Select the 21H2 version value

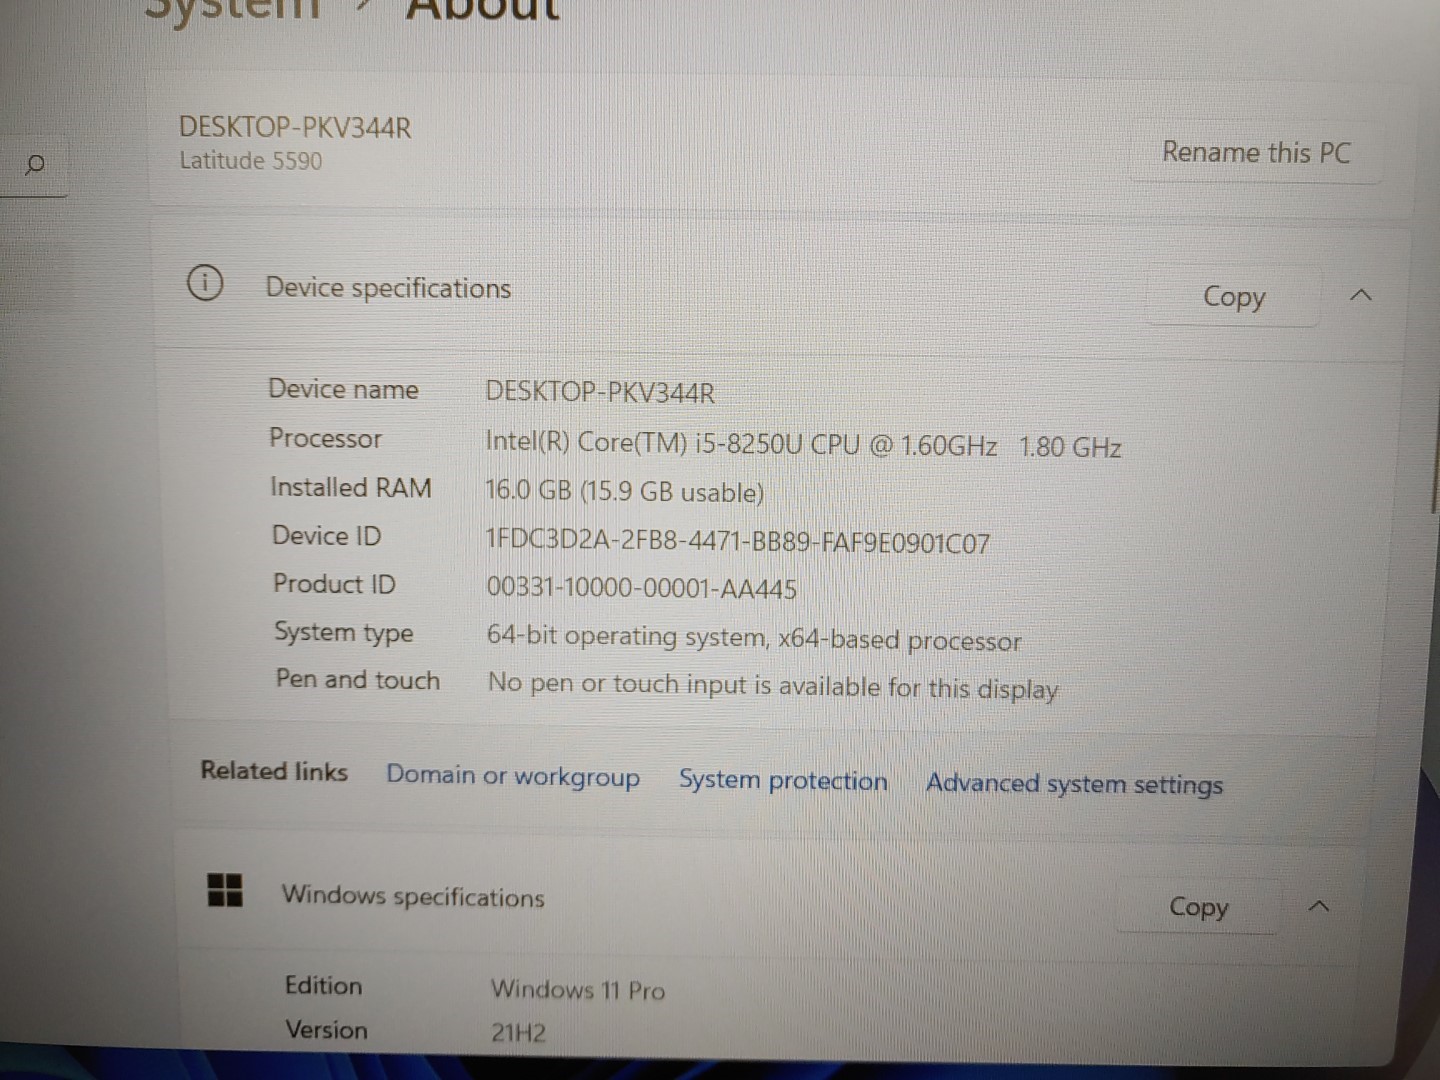(x=518, y=1033)
